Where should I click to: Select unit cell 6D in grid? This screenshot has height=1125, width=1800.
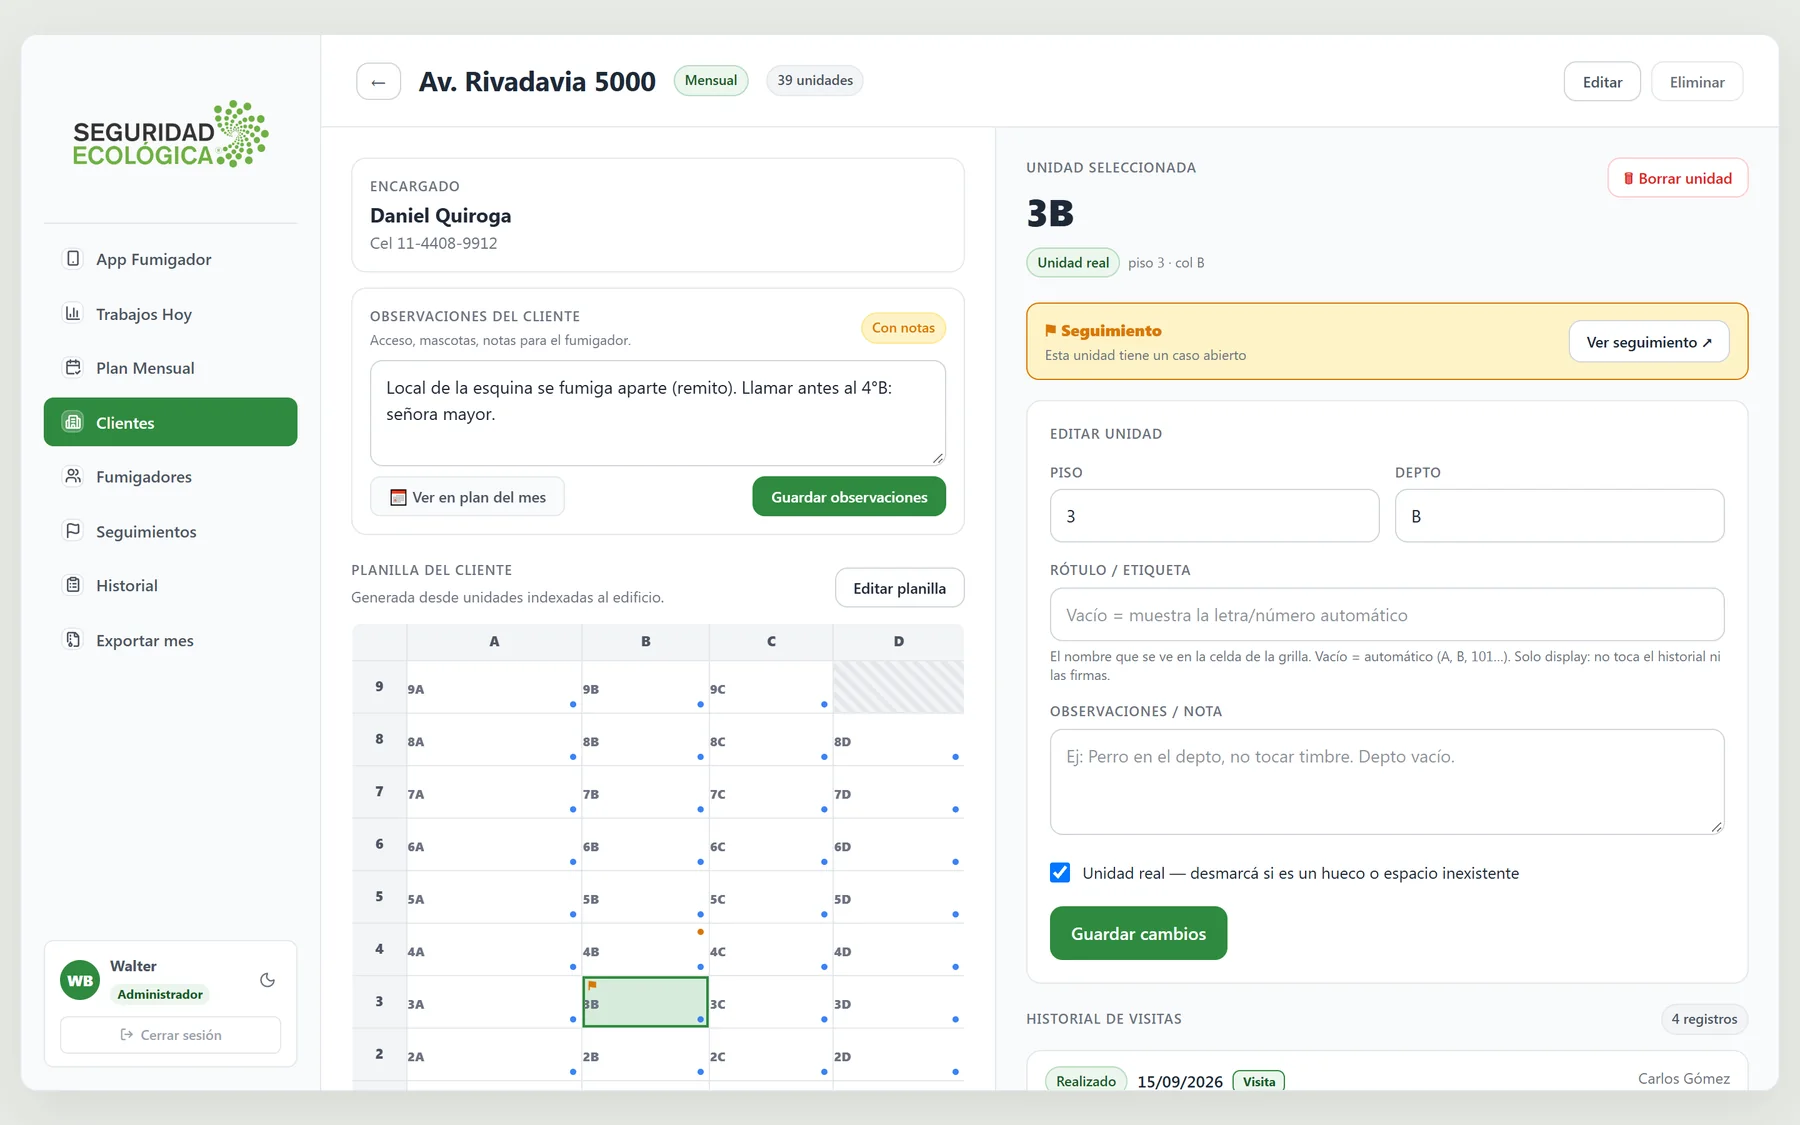[x=898, y=845]
